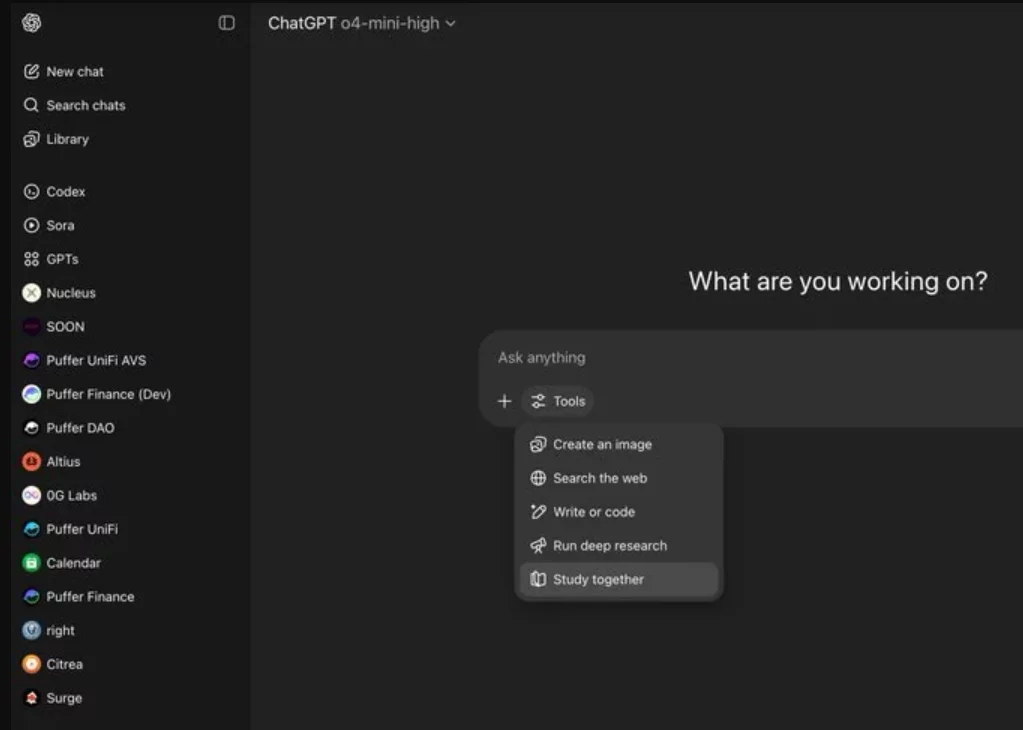1023x730 pixels.
Task: Click the 0G Labs avatar icon
Action: point(31,495)
